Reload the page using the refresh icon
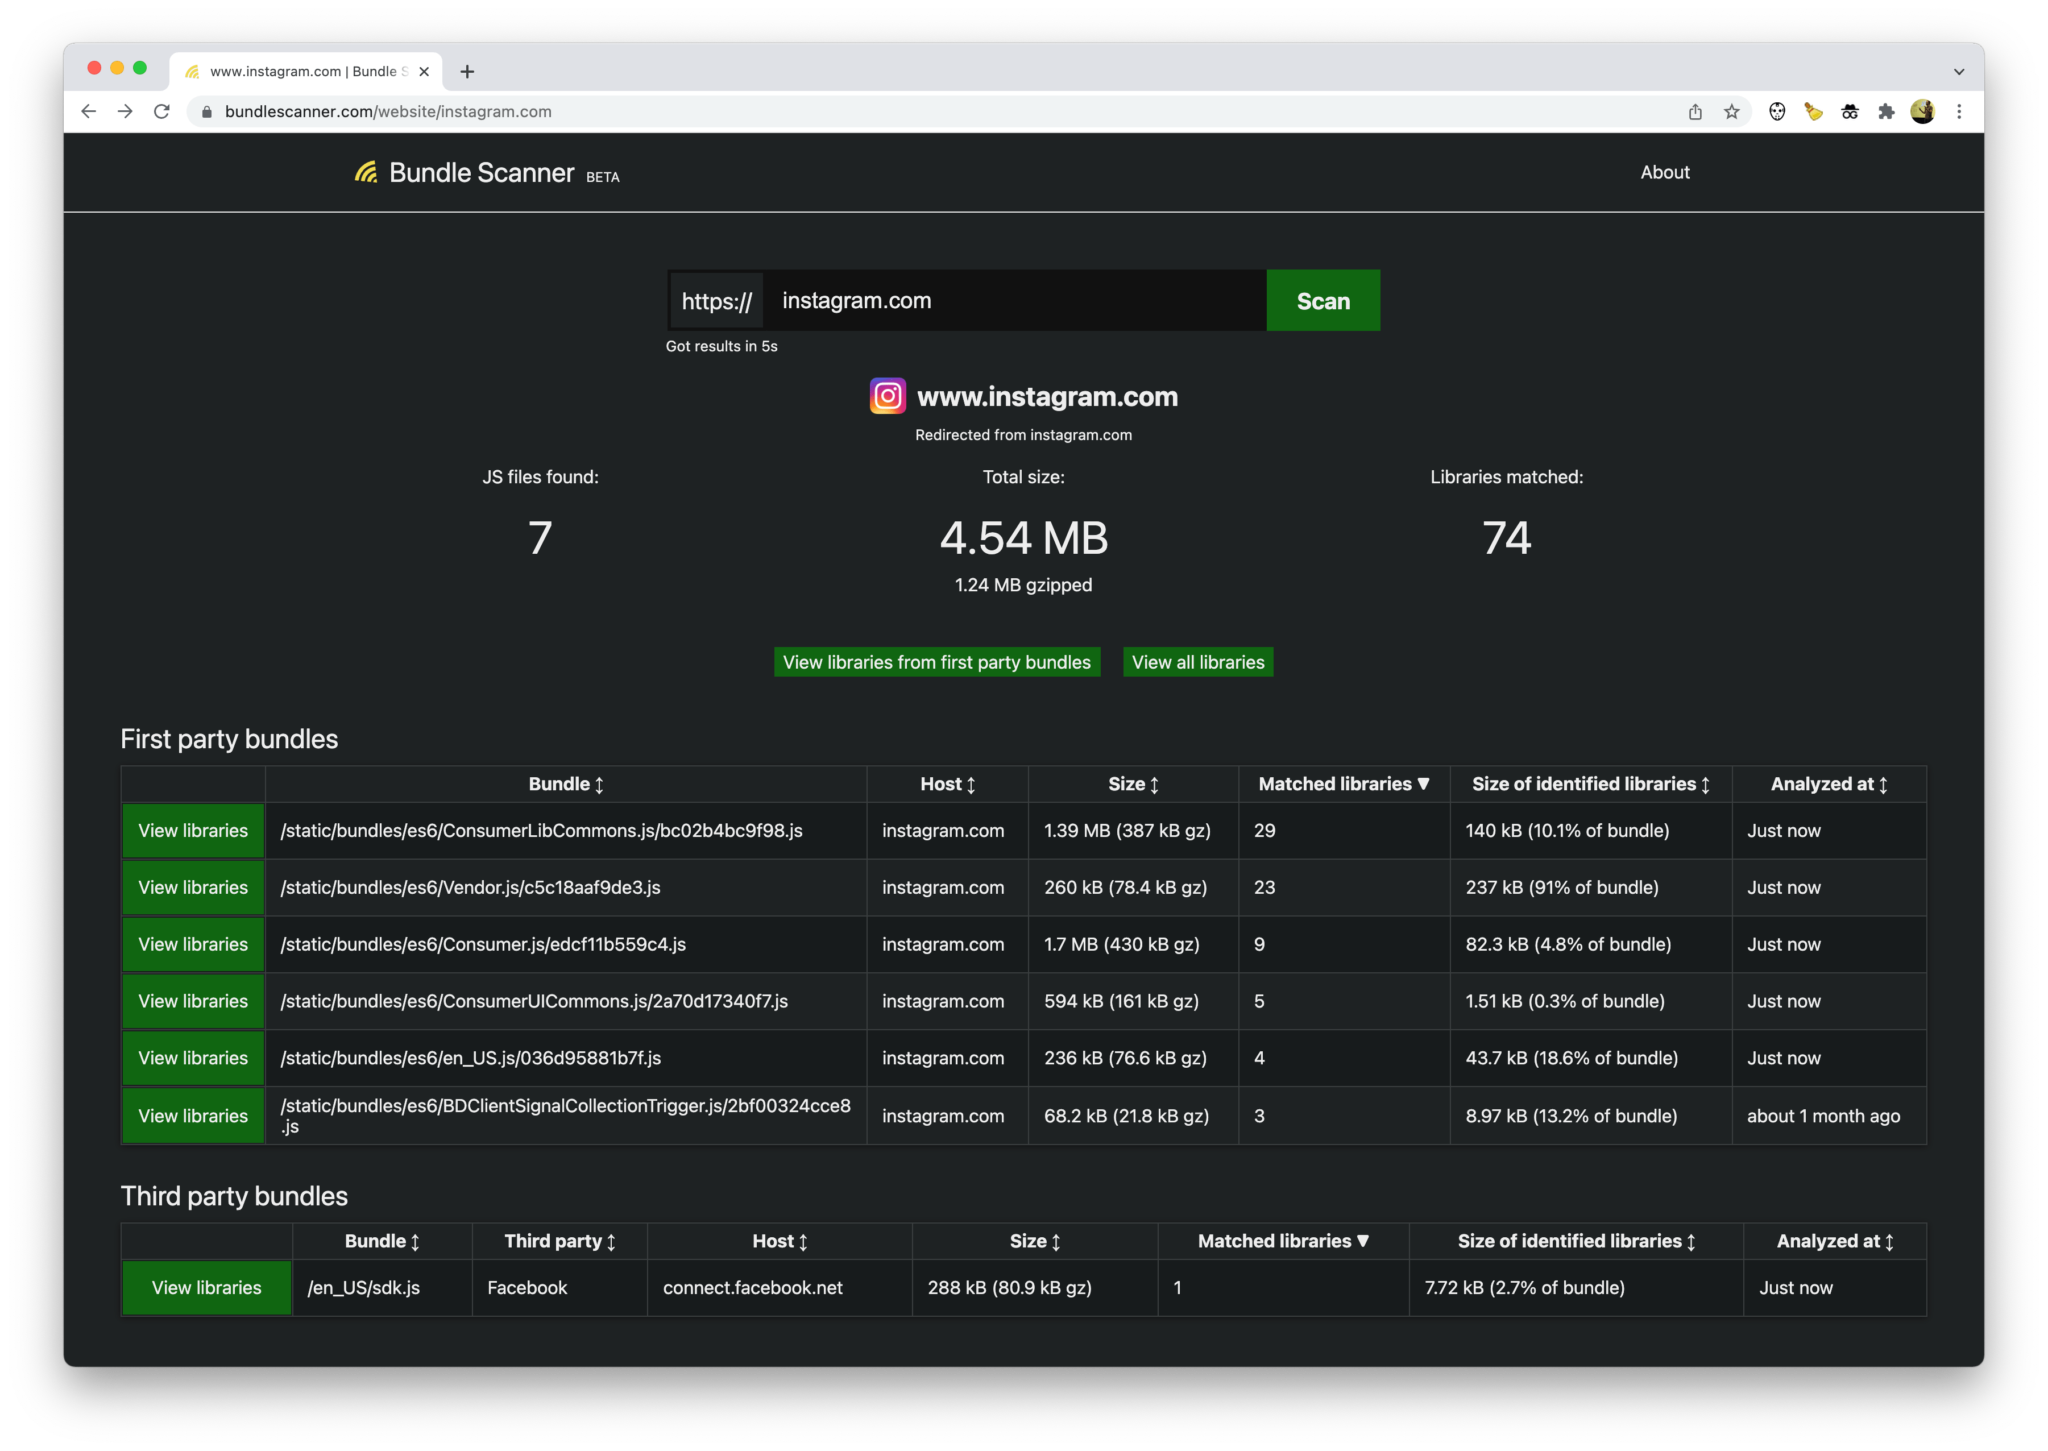The height and width of the screenshot is (1451, 2048). 162,111
